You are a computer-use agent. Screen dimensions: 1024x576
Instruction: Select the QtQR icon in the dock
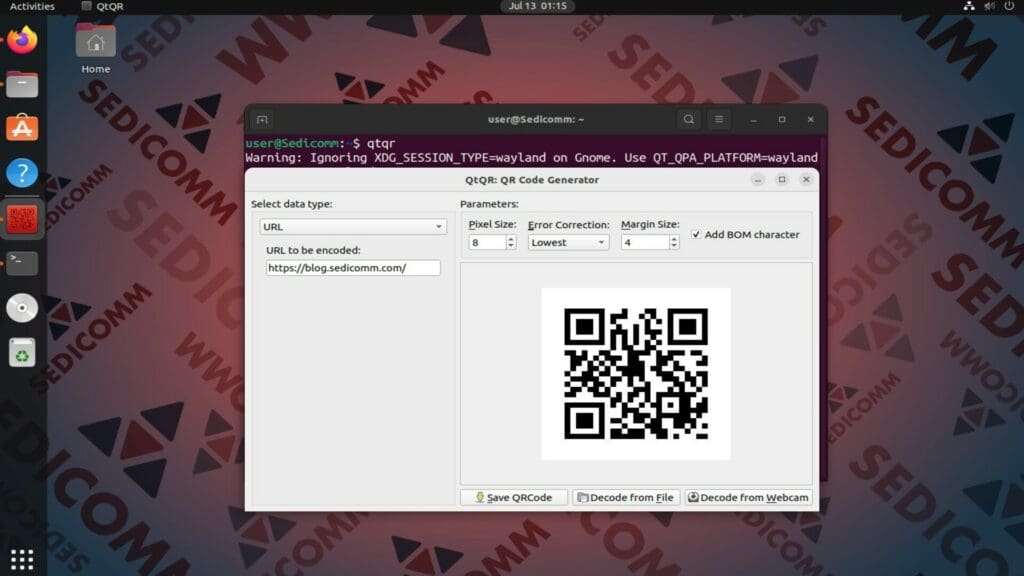(22, 219)
